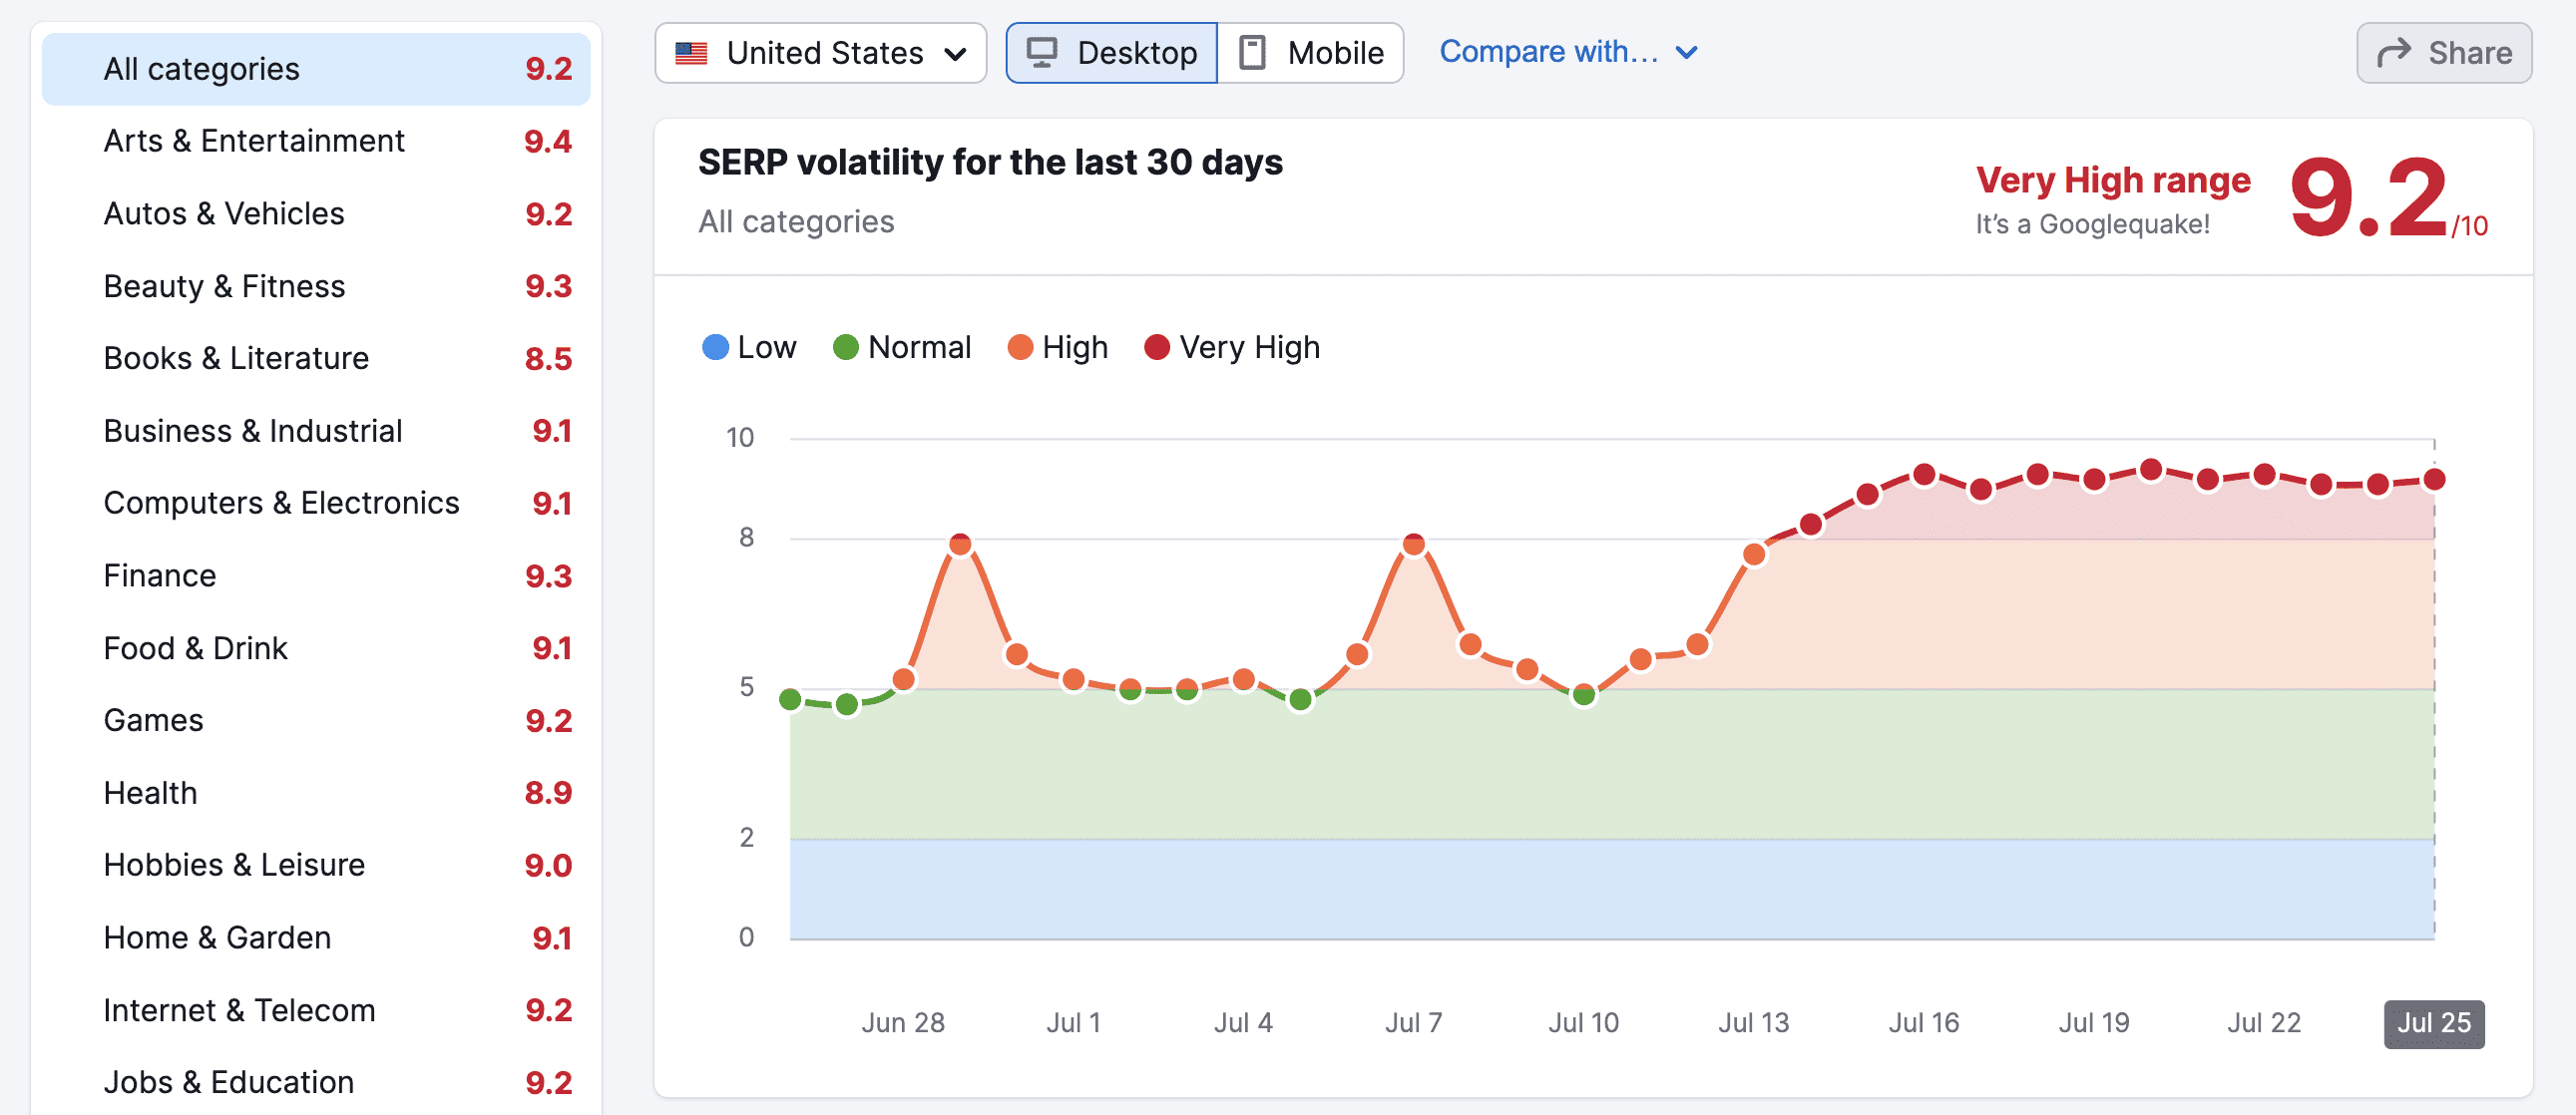The height and width of the screenshot is (1115, 2576).
Task: Click the chevron beside Compare with
Action: (1687, 52)
